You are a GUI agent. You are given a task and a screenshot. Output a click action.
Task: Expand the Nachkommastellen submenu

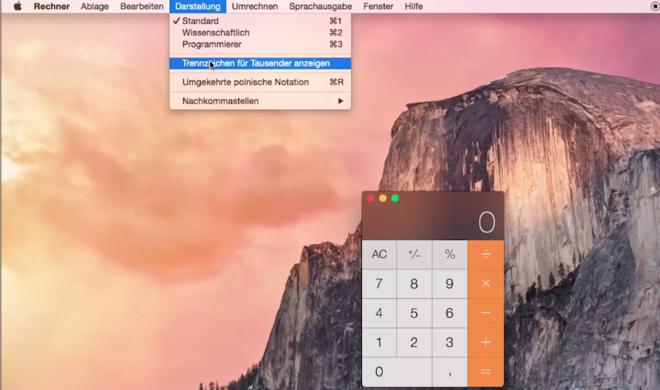260,101
